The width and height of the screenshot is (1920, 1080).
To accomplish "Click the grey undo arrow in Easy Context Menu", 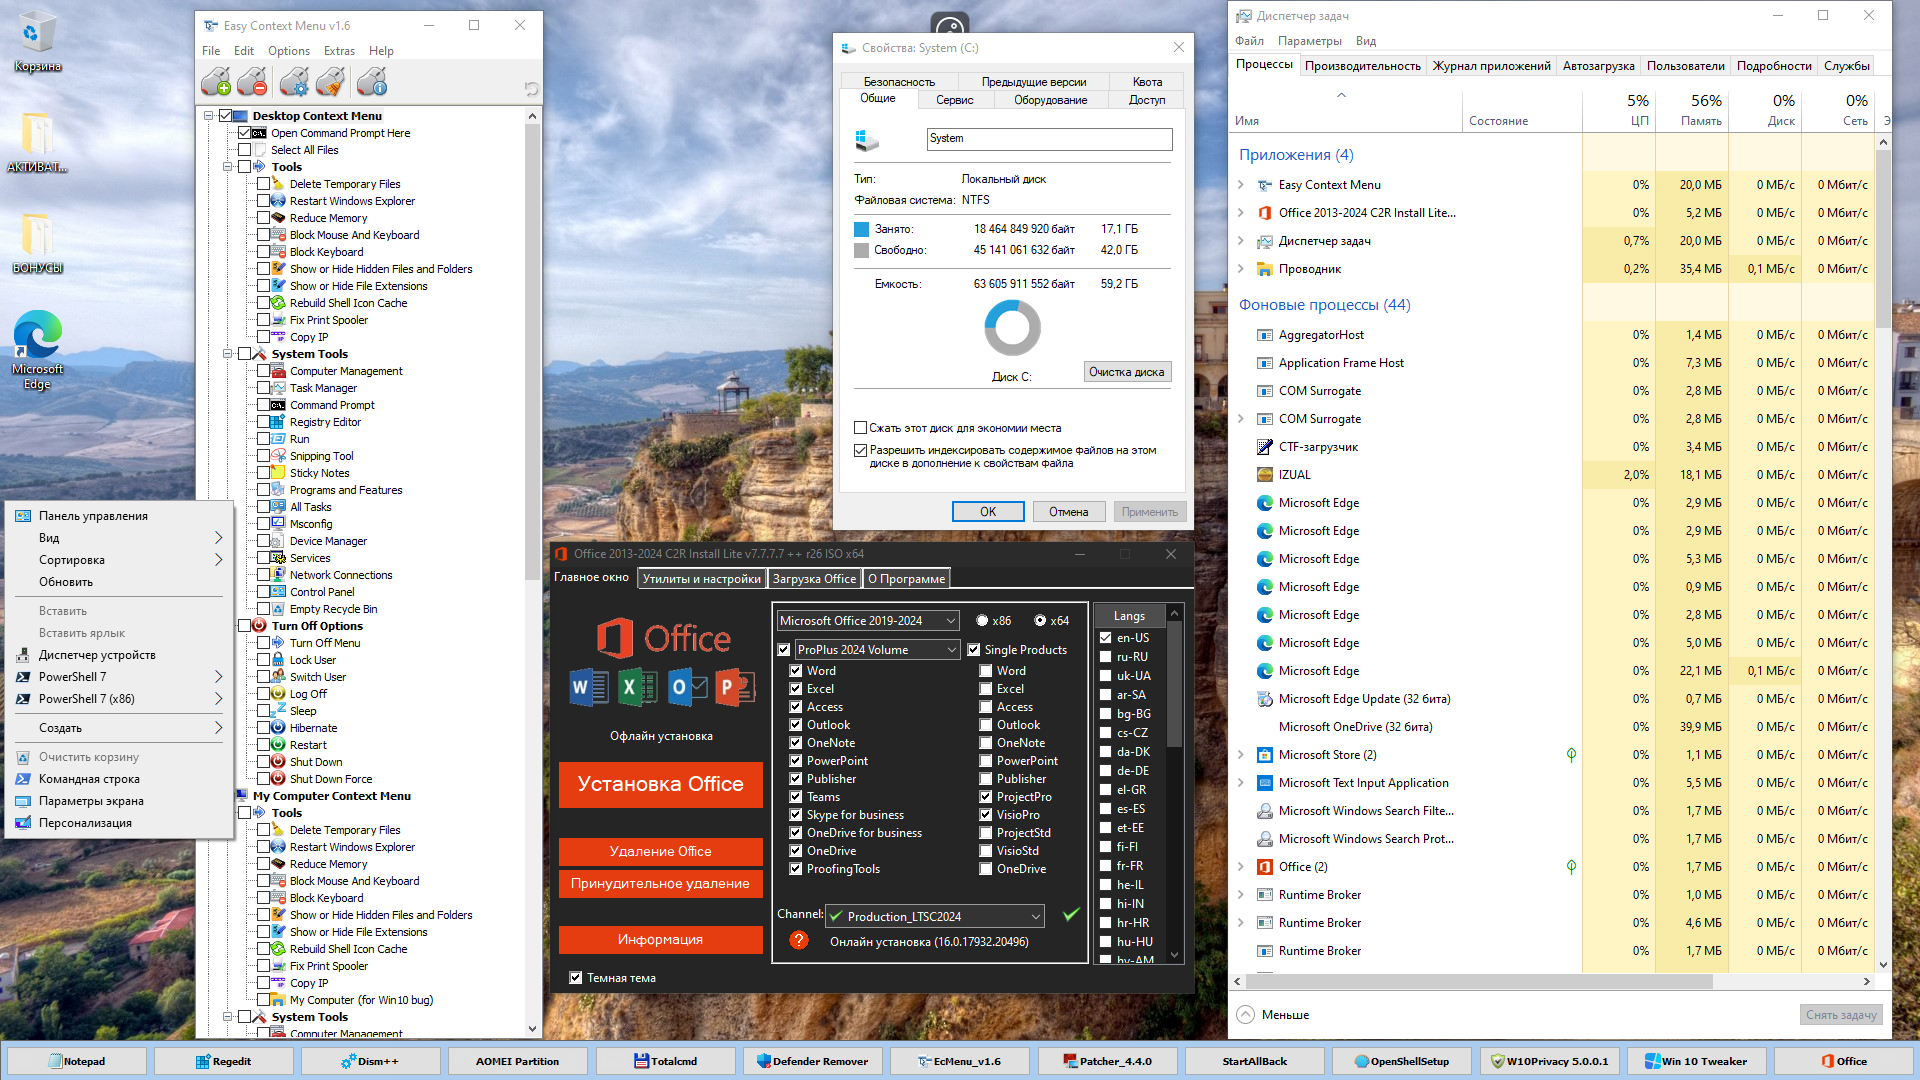I will coord(531,88).
